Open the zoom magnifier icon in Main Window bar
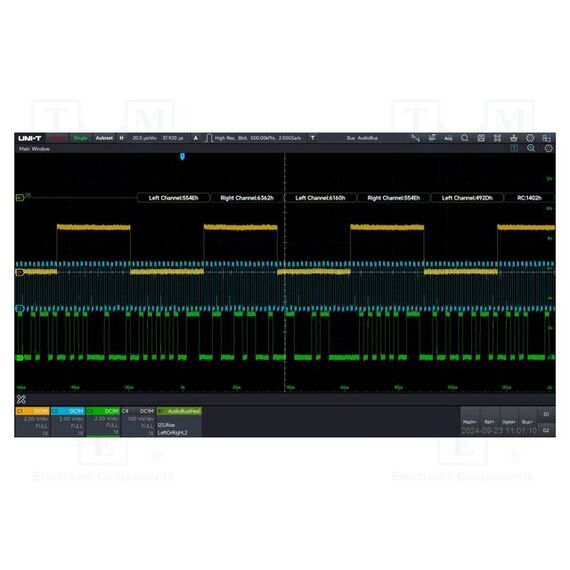 tap(531, 148)
